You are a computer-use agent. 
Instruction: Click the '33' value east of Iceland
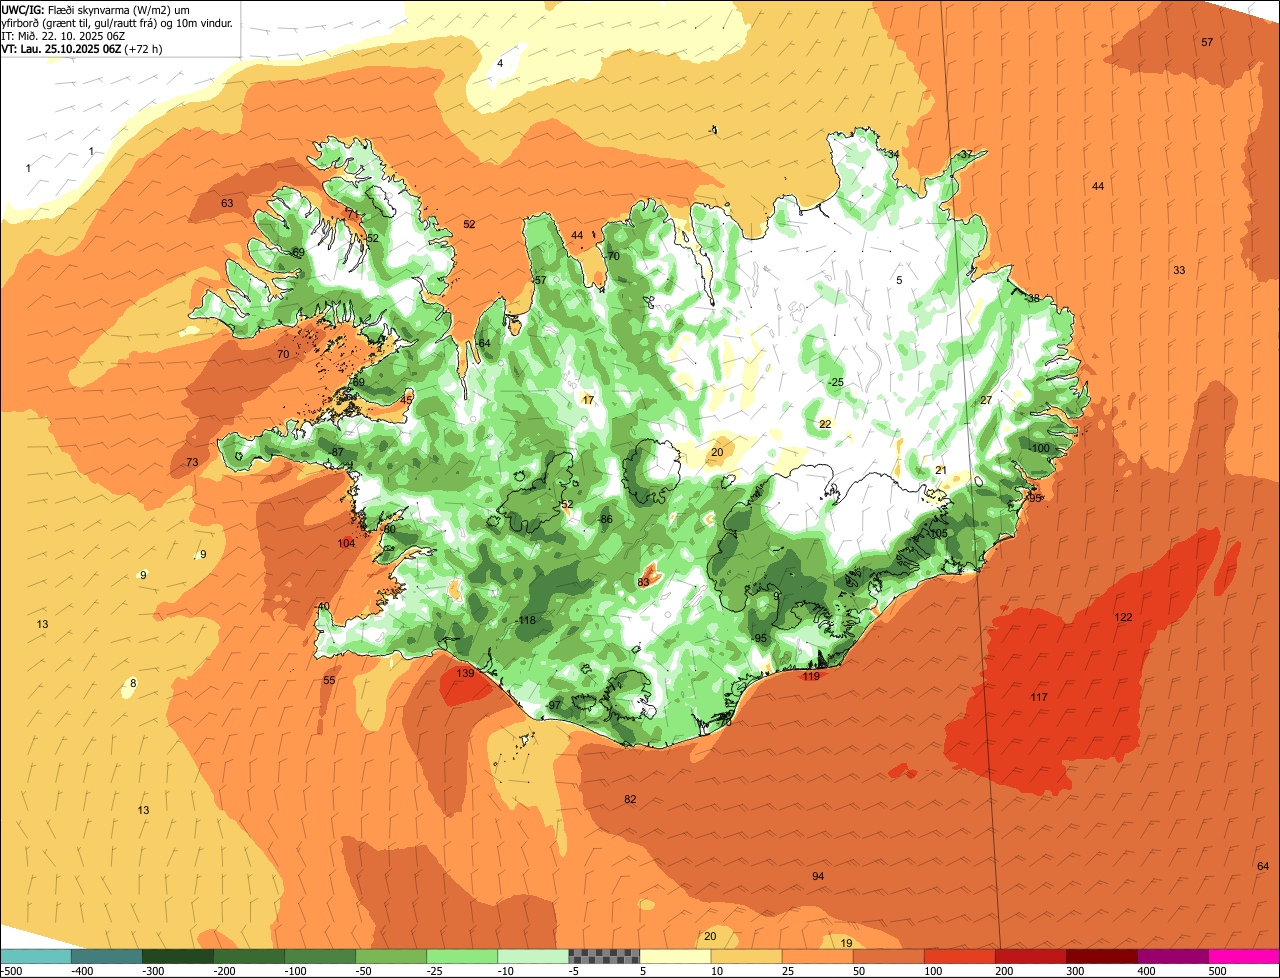tap(1179, 270)
